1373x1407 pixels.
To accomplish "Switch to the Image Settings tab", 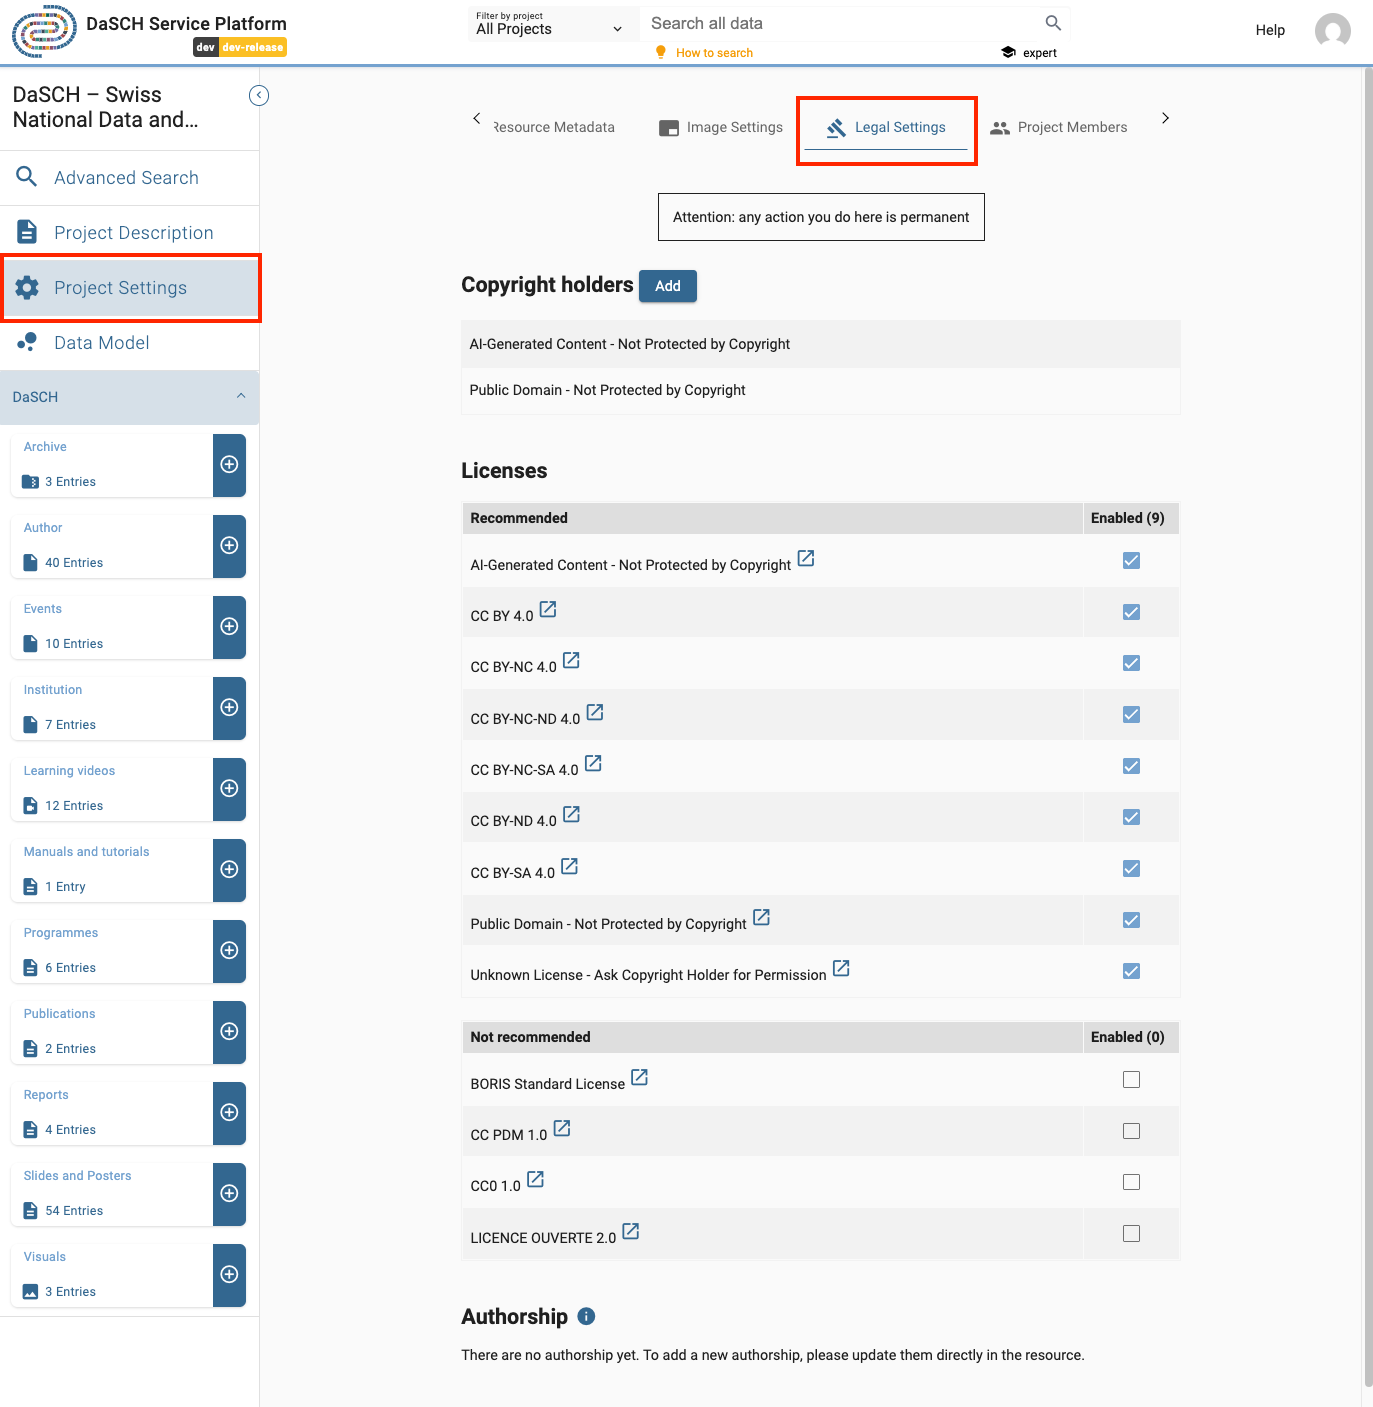I will coord(721,127).
